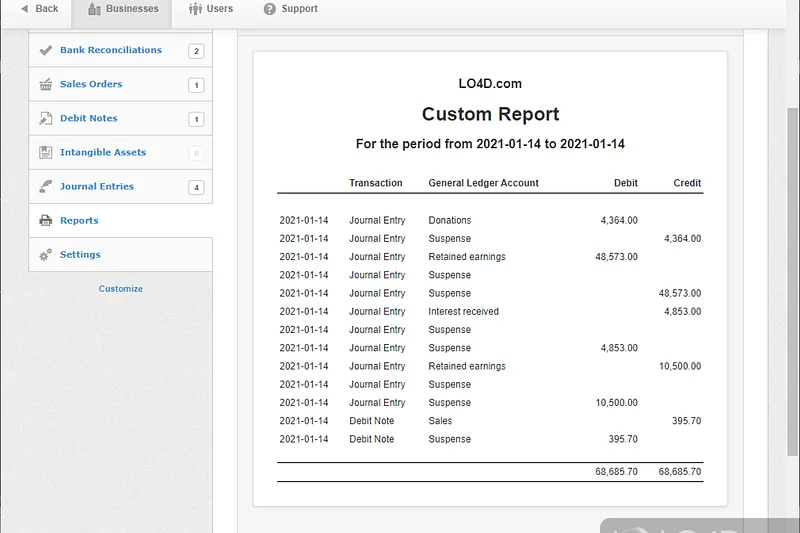Click the Reports printer icon
Image resolution: width=800 pixels, height=533 pixels.
click(x=45, y=221)
